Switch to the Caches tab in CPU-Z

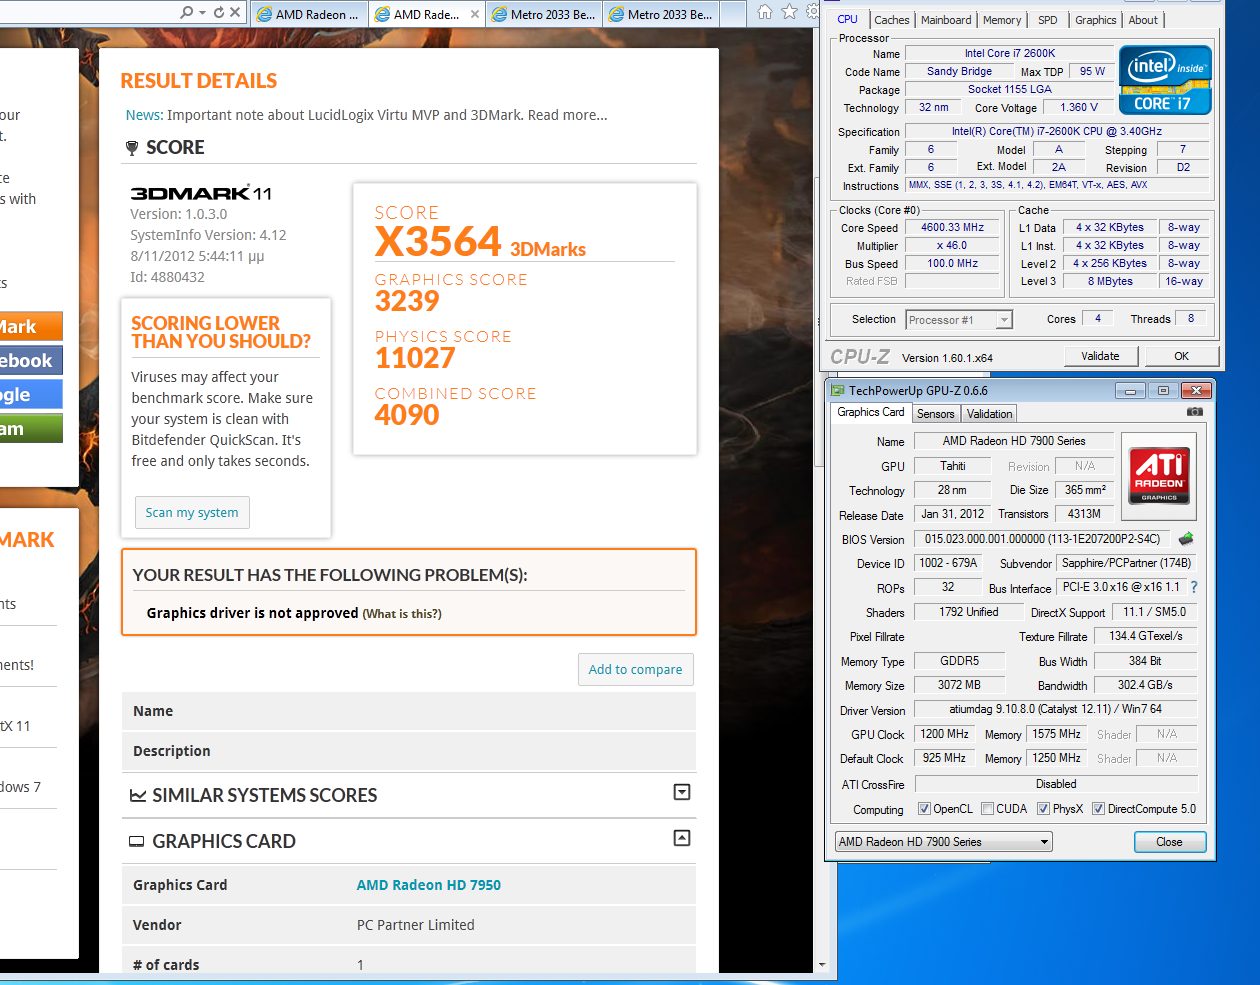[x=891, y=20]
